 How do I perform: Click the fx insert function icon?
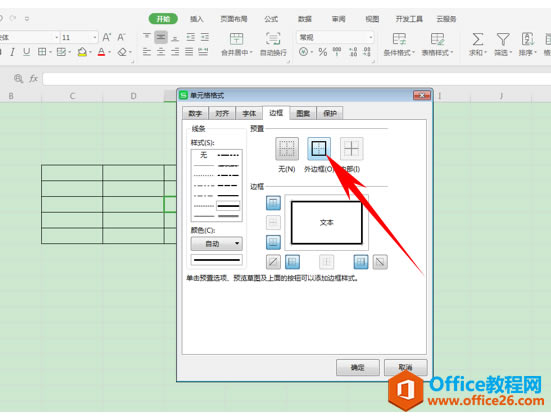33,79
